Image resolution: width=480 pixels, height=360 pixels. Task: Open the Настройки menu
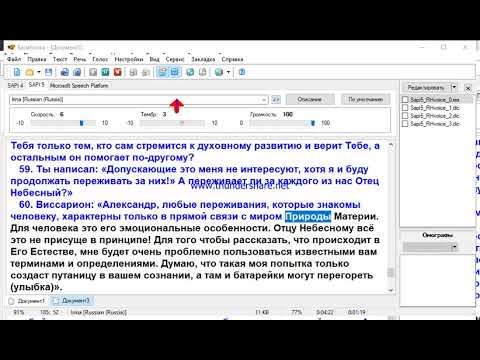coord(129,59)
